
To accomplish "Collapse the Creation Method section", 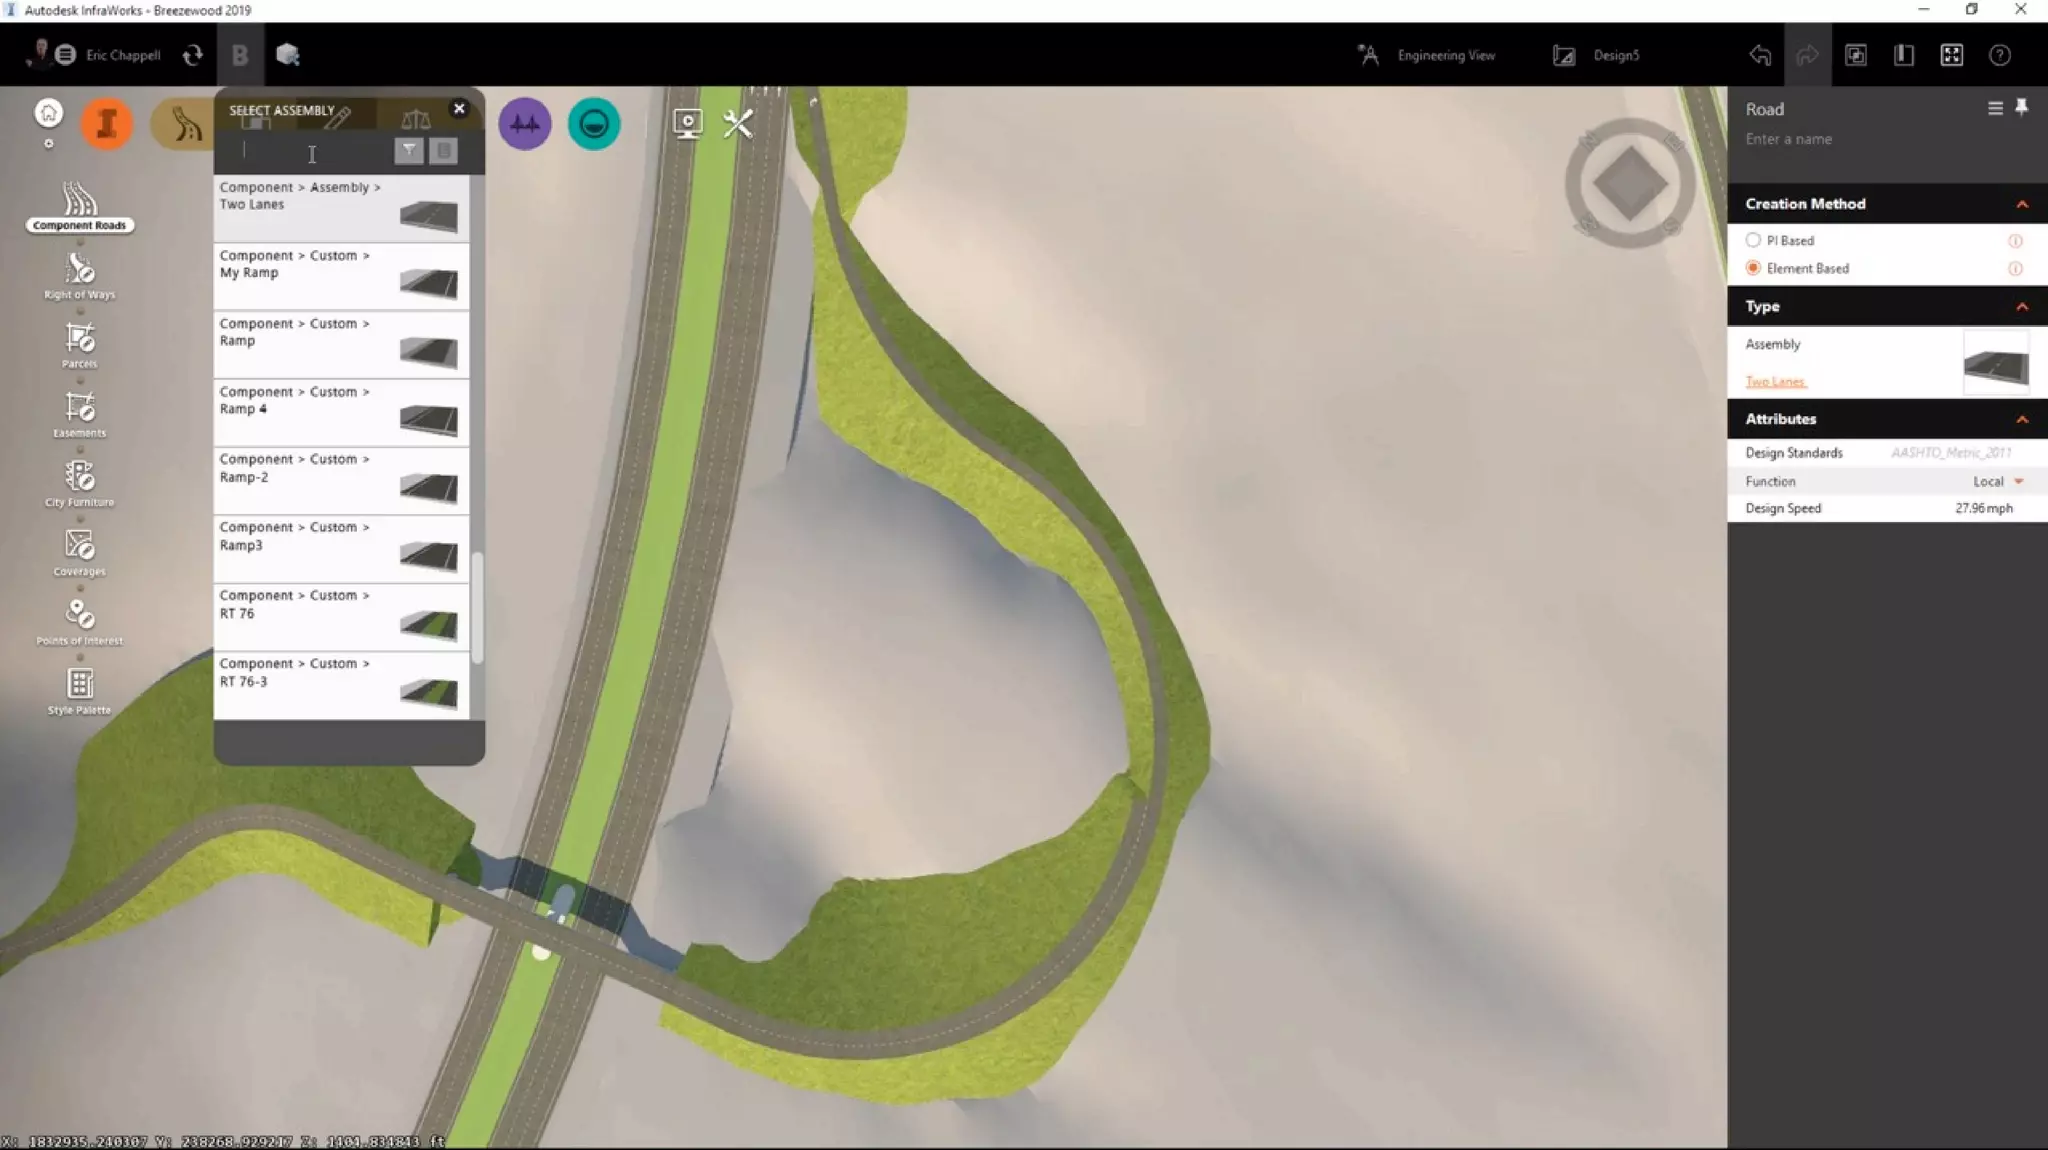I will coord(2021,204).
